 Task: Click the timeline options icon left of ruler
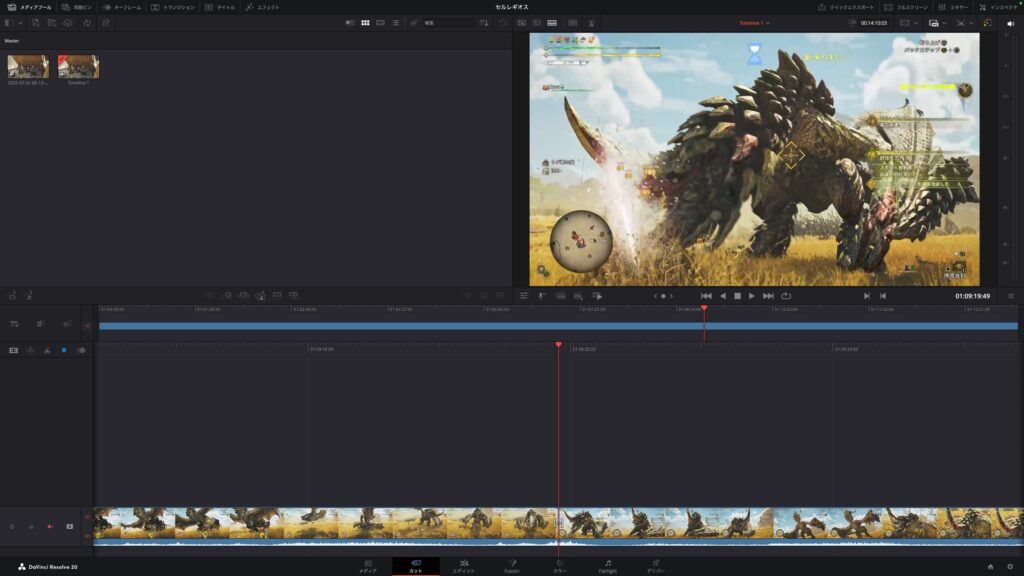tap(14, 323)
